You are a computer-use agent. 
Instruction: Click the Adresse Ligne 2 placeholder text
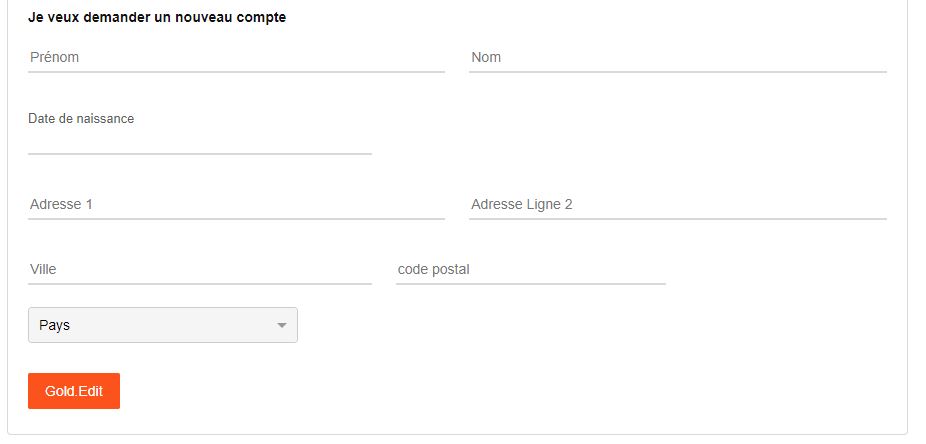(x=521, y=205)
